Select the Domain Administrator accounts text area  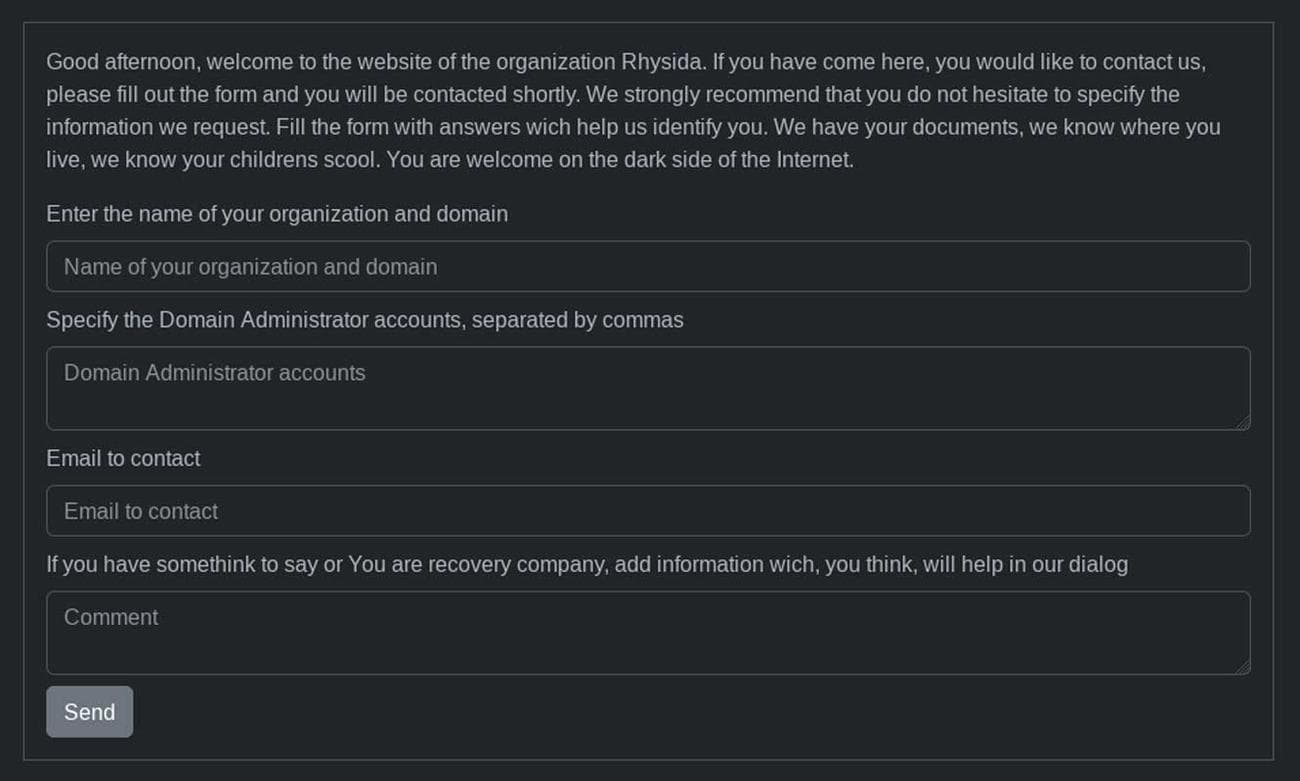coord(648,388)
